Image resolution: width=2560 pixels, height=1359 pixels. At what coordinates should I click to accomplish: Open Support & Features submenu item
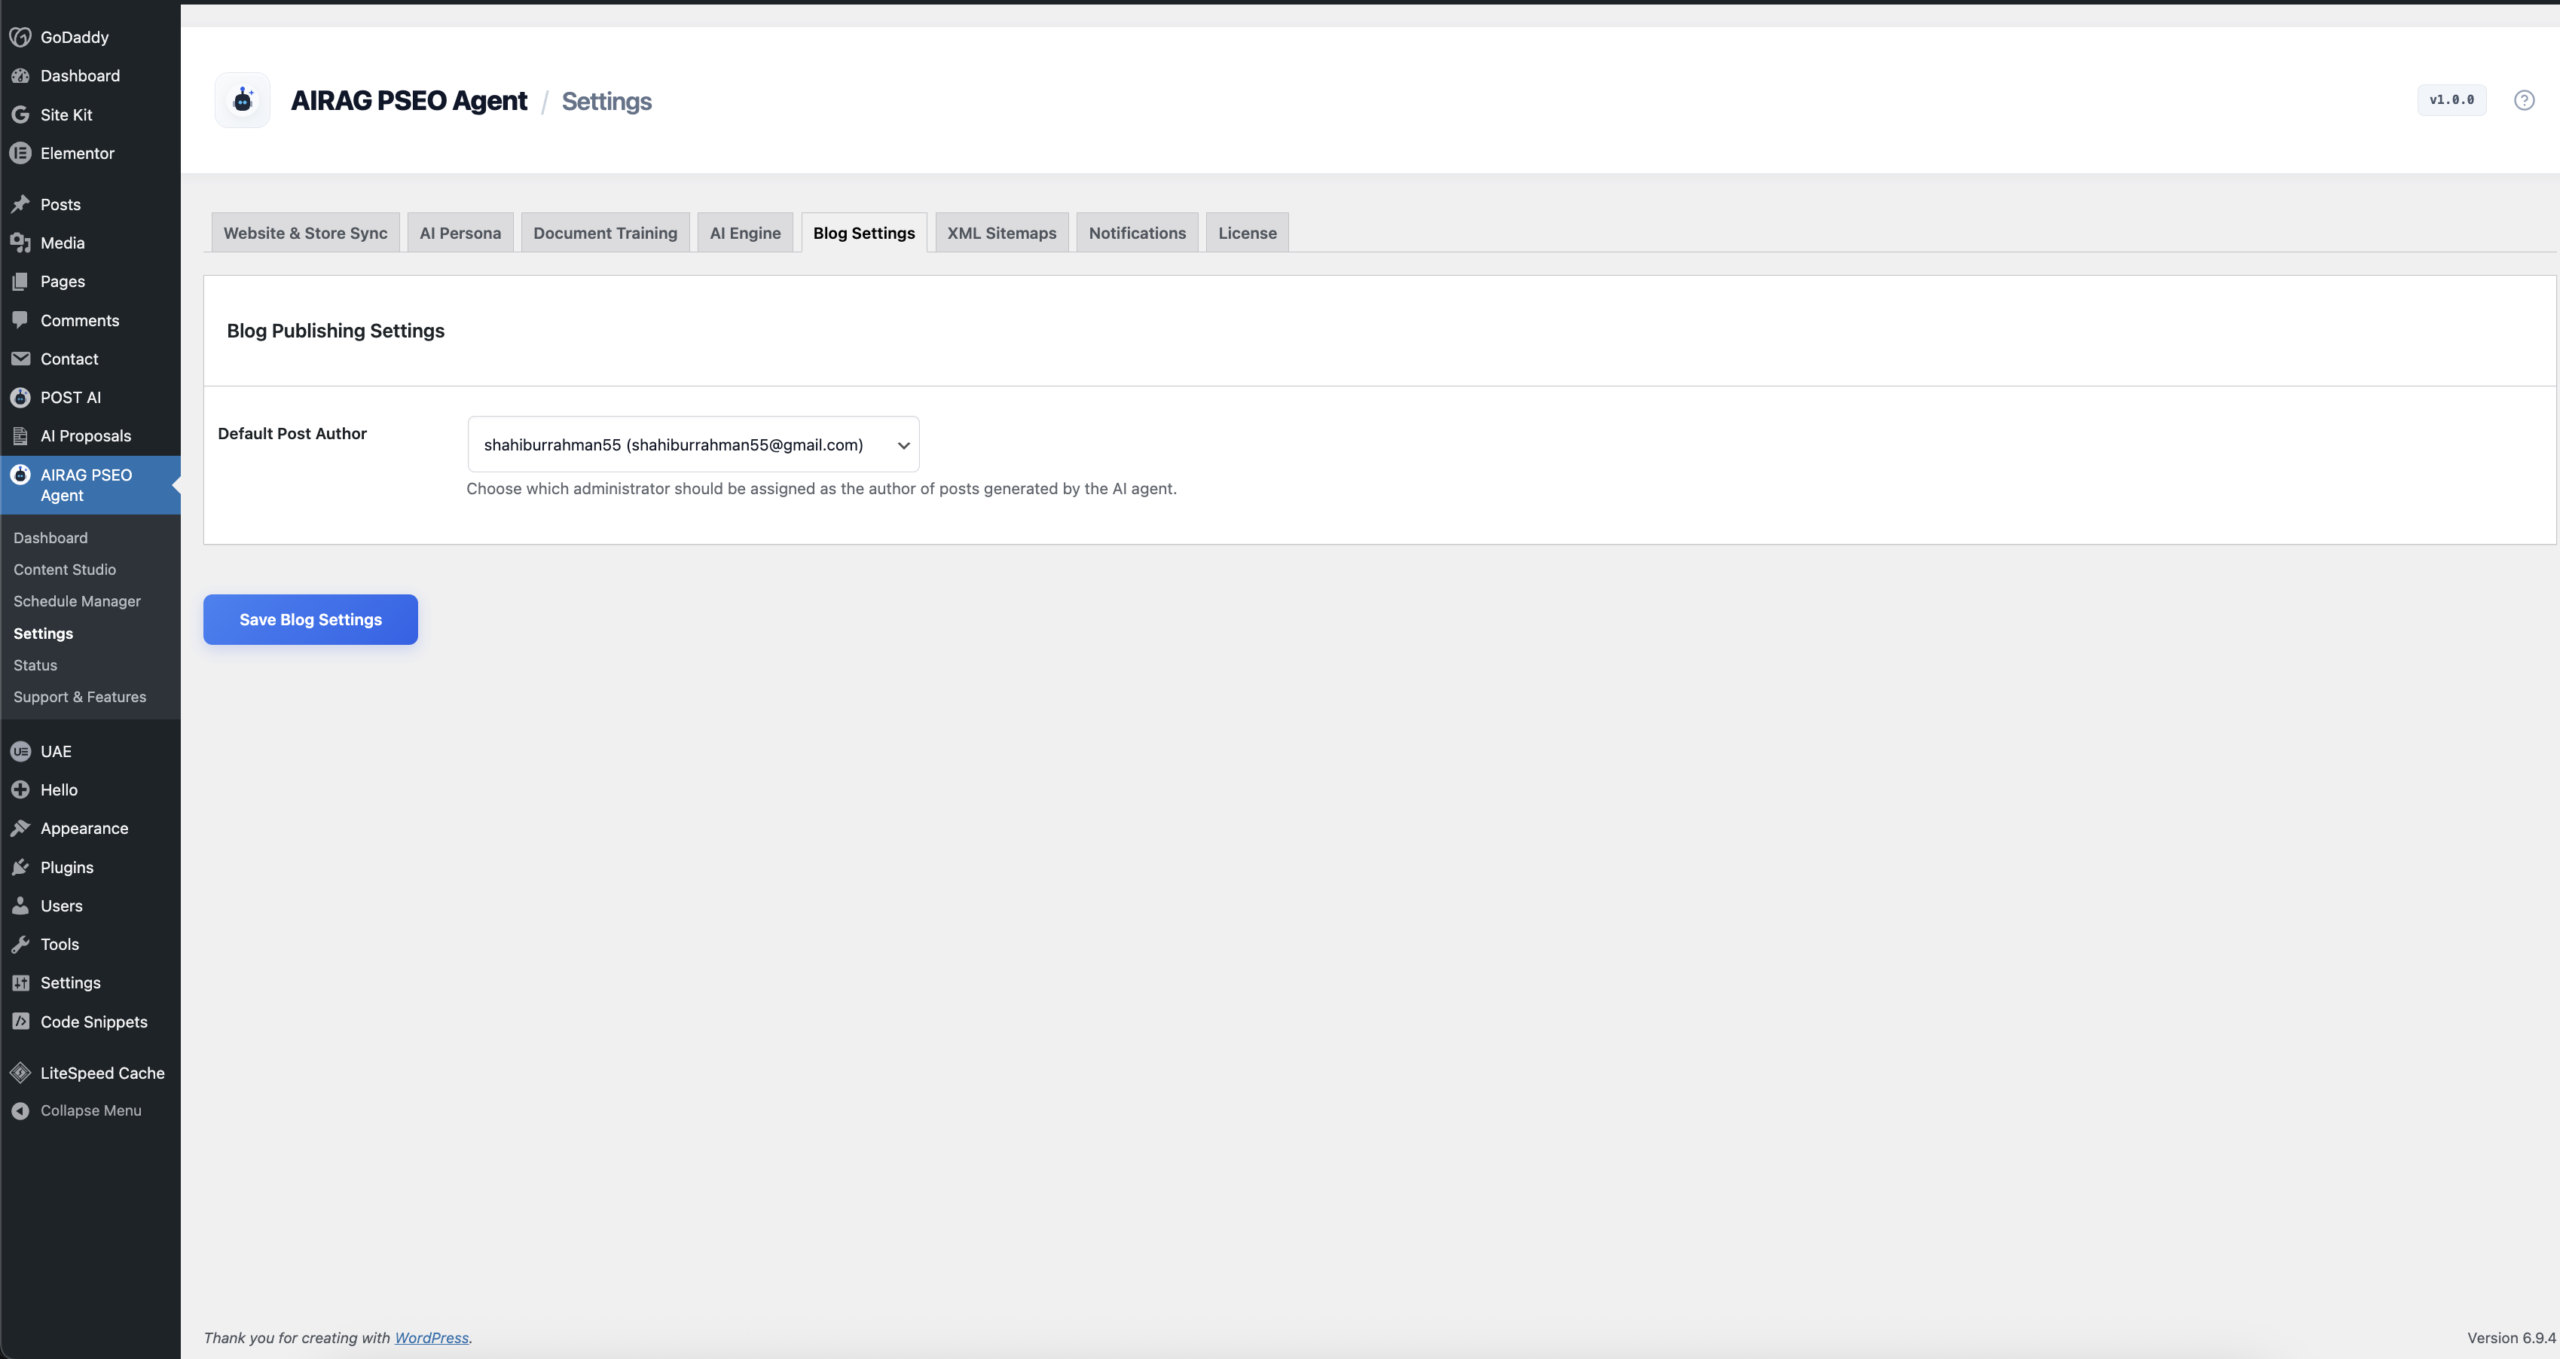point(80,697)
